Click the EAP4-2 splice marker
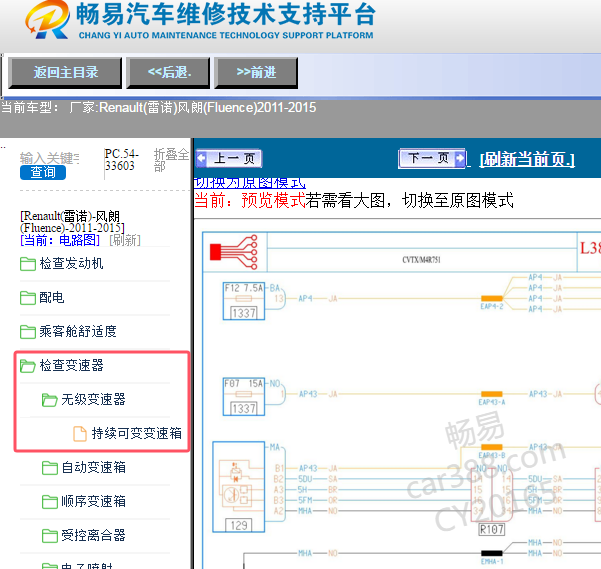This screenshot has width=601, height=569. [492, 298]
